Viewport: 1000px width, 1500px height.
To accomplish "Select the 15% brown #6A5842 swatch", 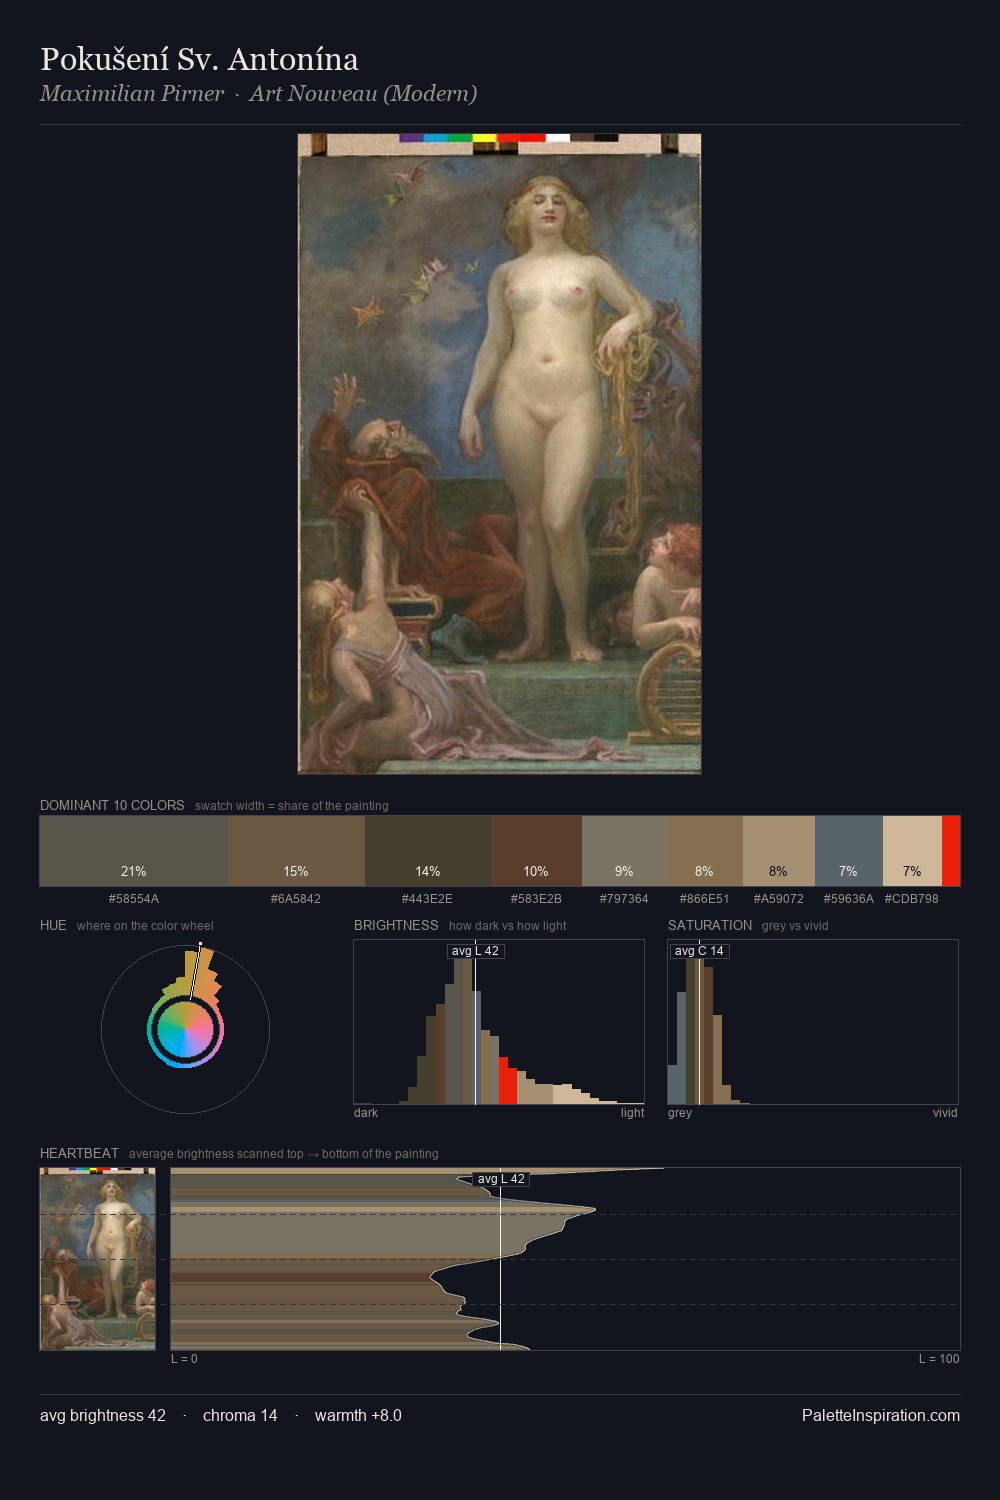I will point(296,851).
